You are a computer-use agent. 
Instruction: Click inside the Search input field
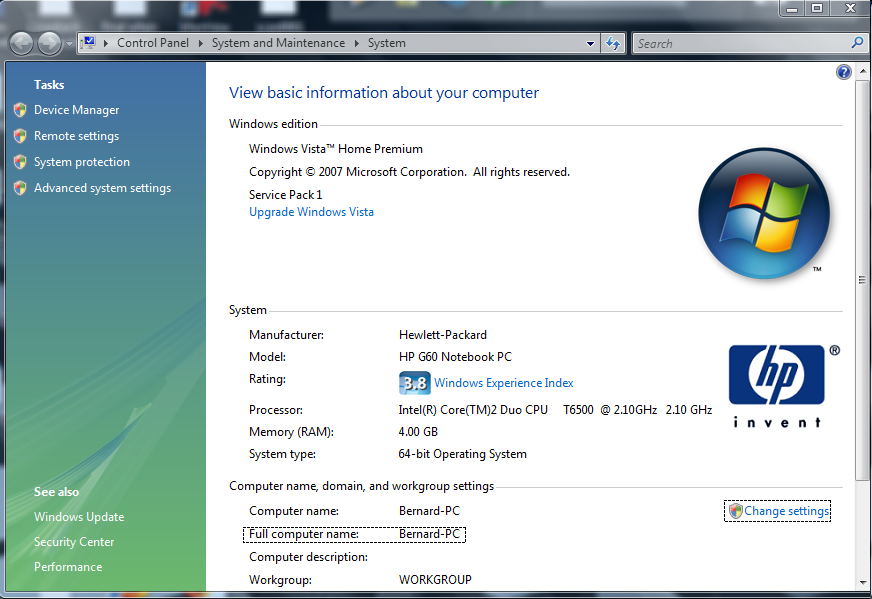[x=740, y=43]
